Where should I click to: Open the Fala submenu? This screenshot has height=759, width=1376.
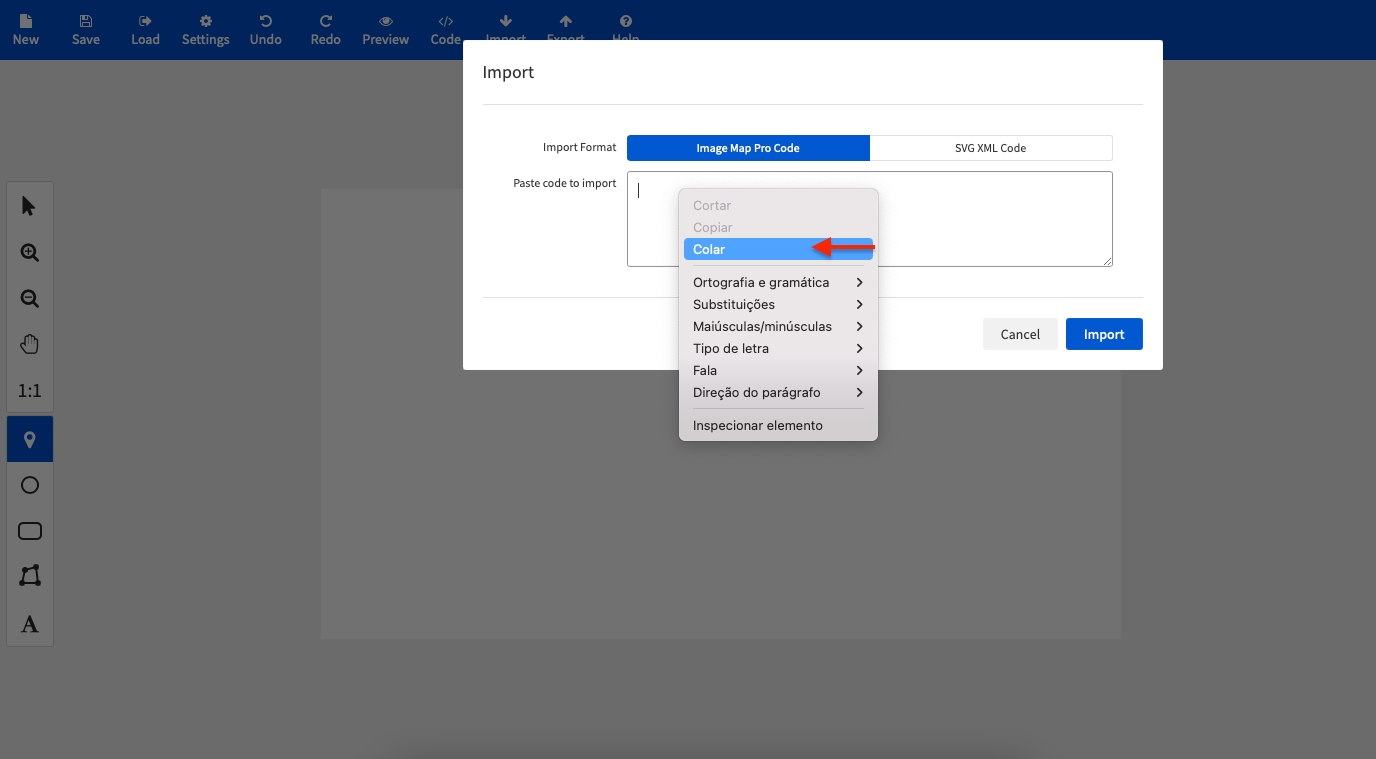point(778,370)
